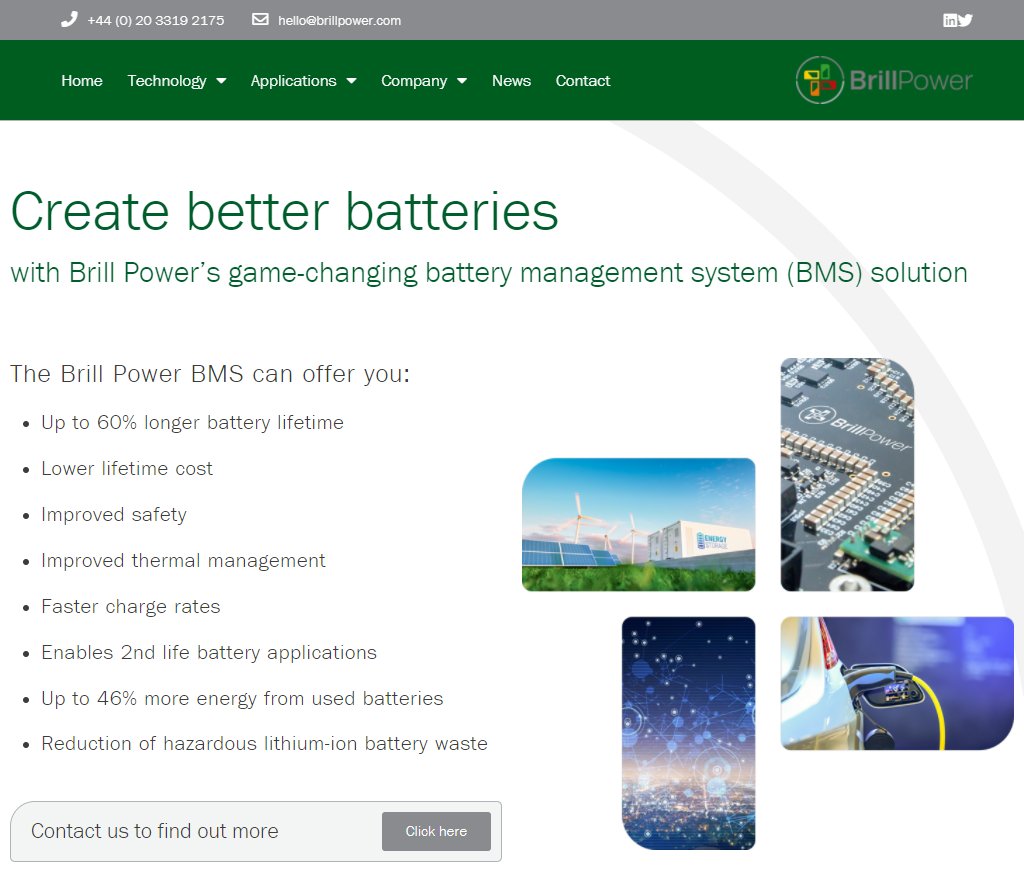Image resolution: width=1024 pixels, height=884 pixels.
Task: Expand the Technology dropdown arrow
Action: point(221,81)
